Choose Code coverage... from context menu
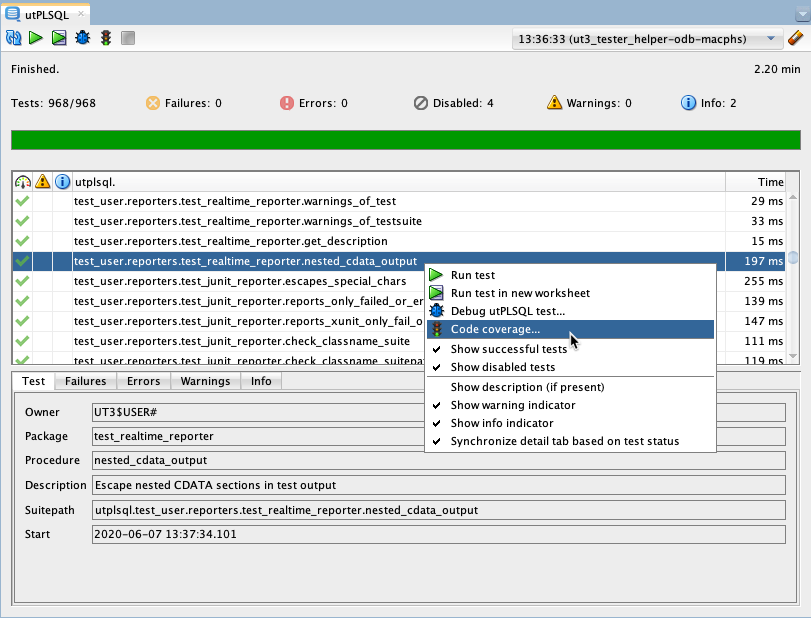 click(495, 329)
